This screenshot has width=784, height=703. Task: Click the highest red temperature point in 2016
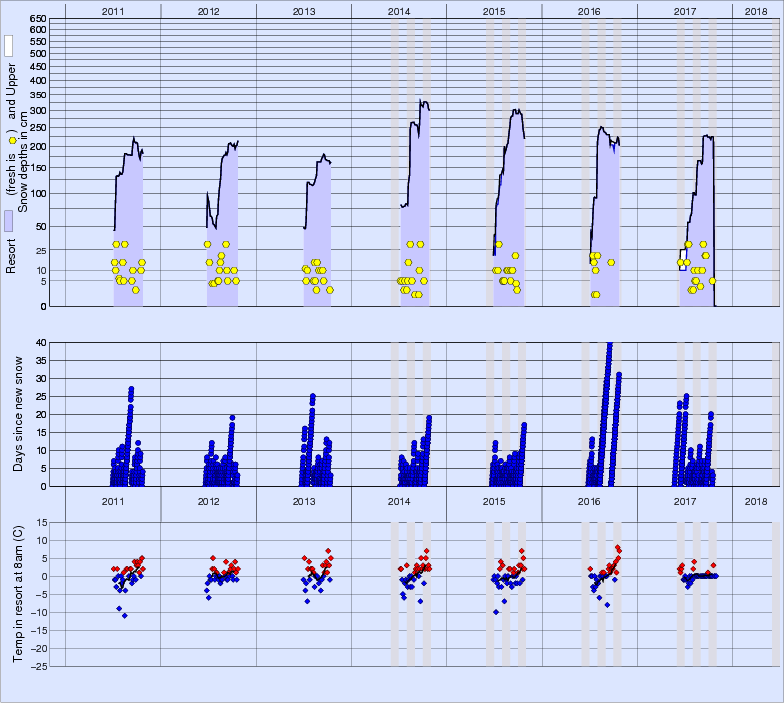[x=617, y=548]
